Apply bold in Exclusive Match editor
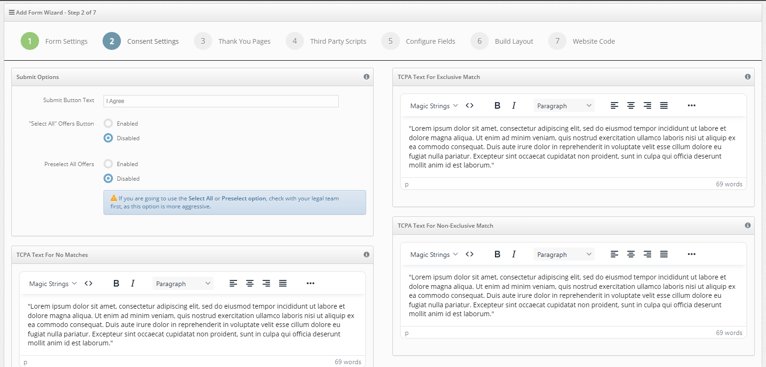This screenshot has width=766, height=367. (x=497, y=105)
